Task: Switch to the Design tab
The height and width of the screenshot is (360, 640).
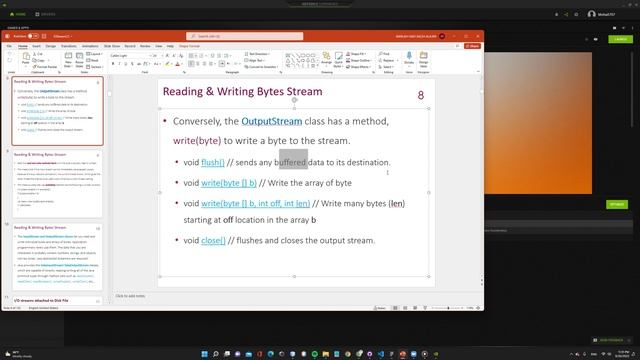Action: coord(51,46)
